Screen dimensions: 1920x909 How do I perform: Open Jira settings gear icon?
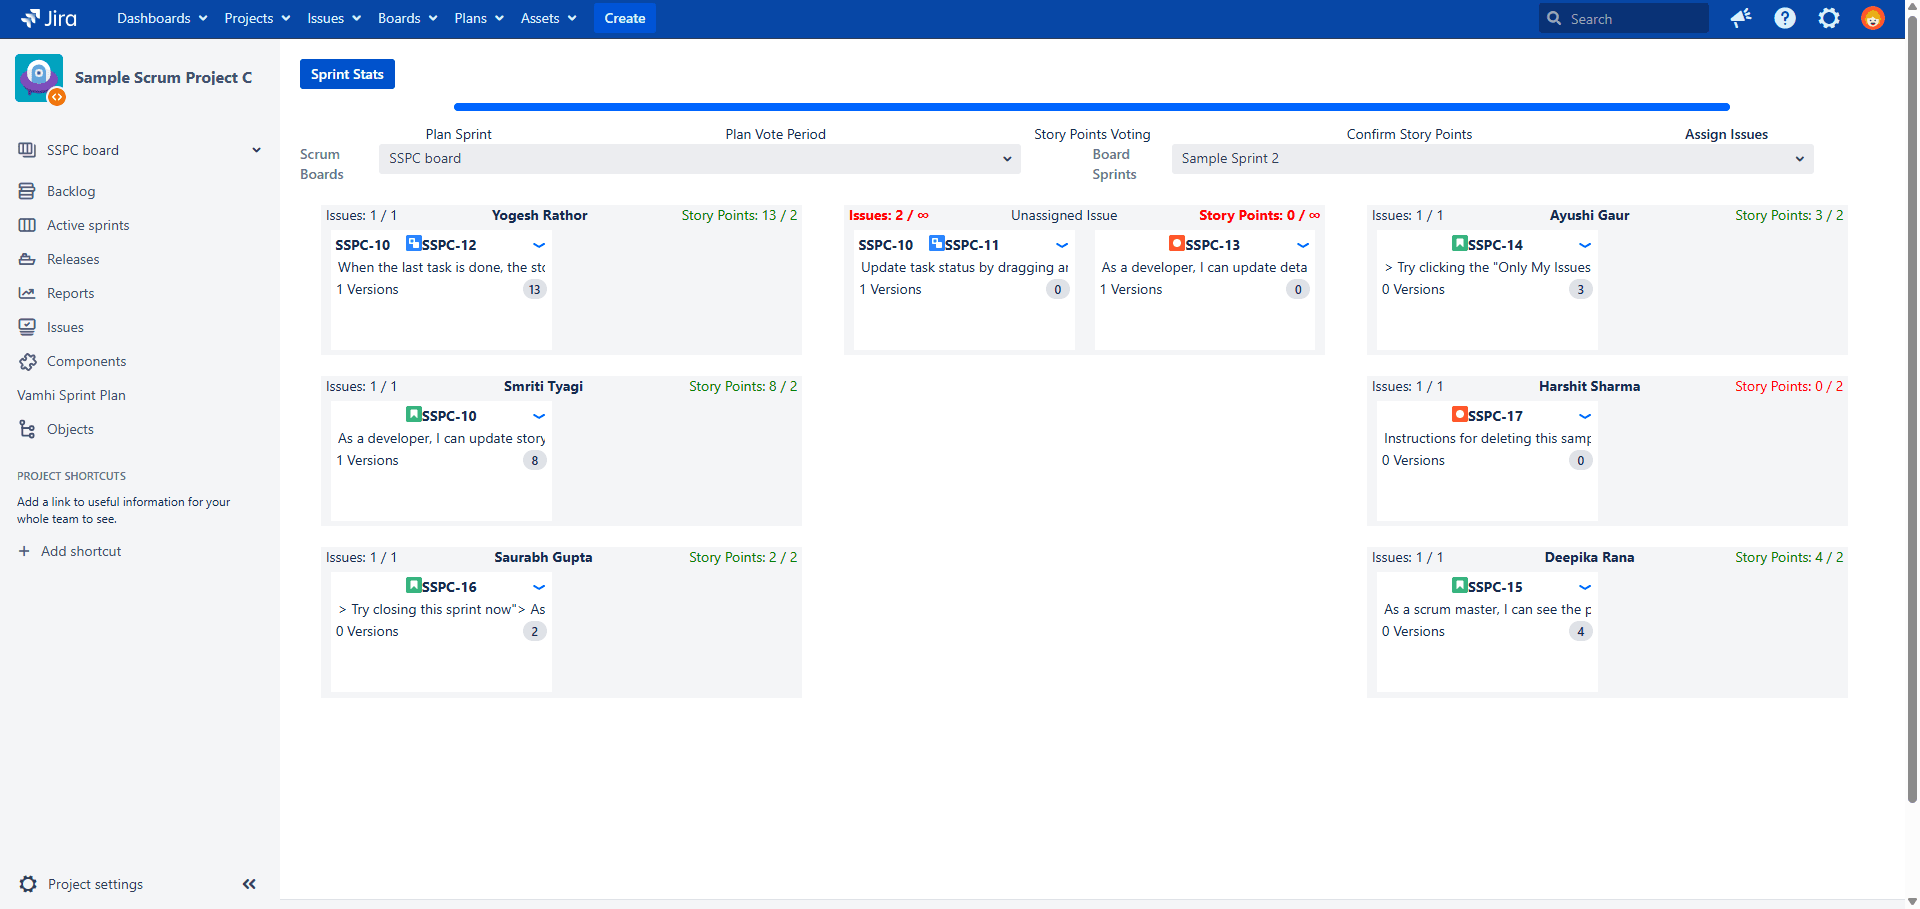pos(1829,18)
